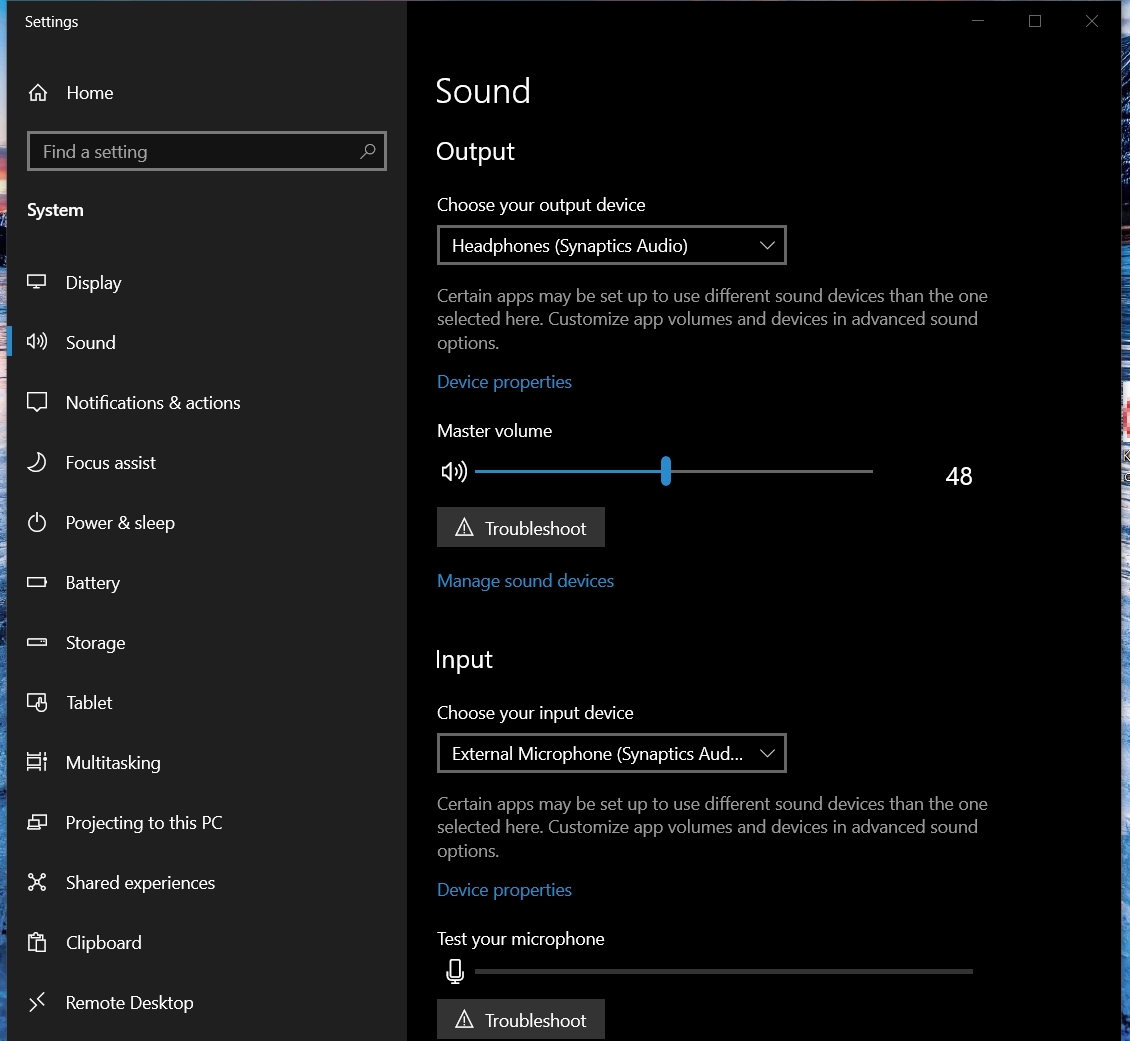Click the Focus assist moon icon

click(37, 463)
